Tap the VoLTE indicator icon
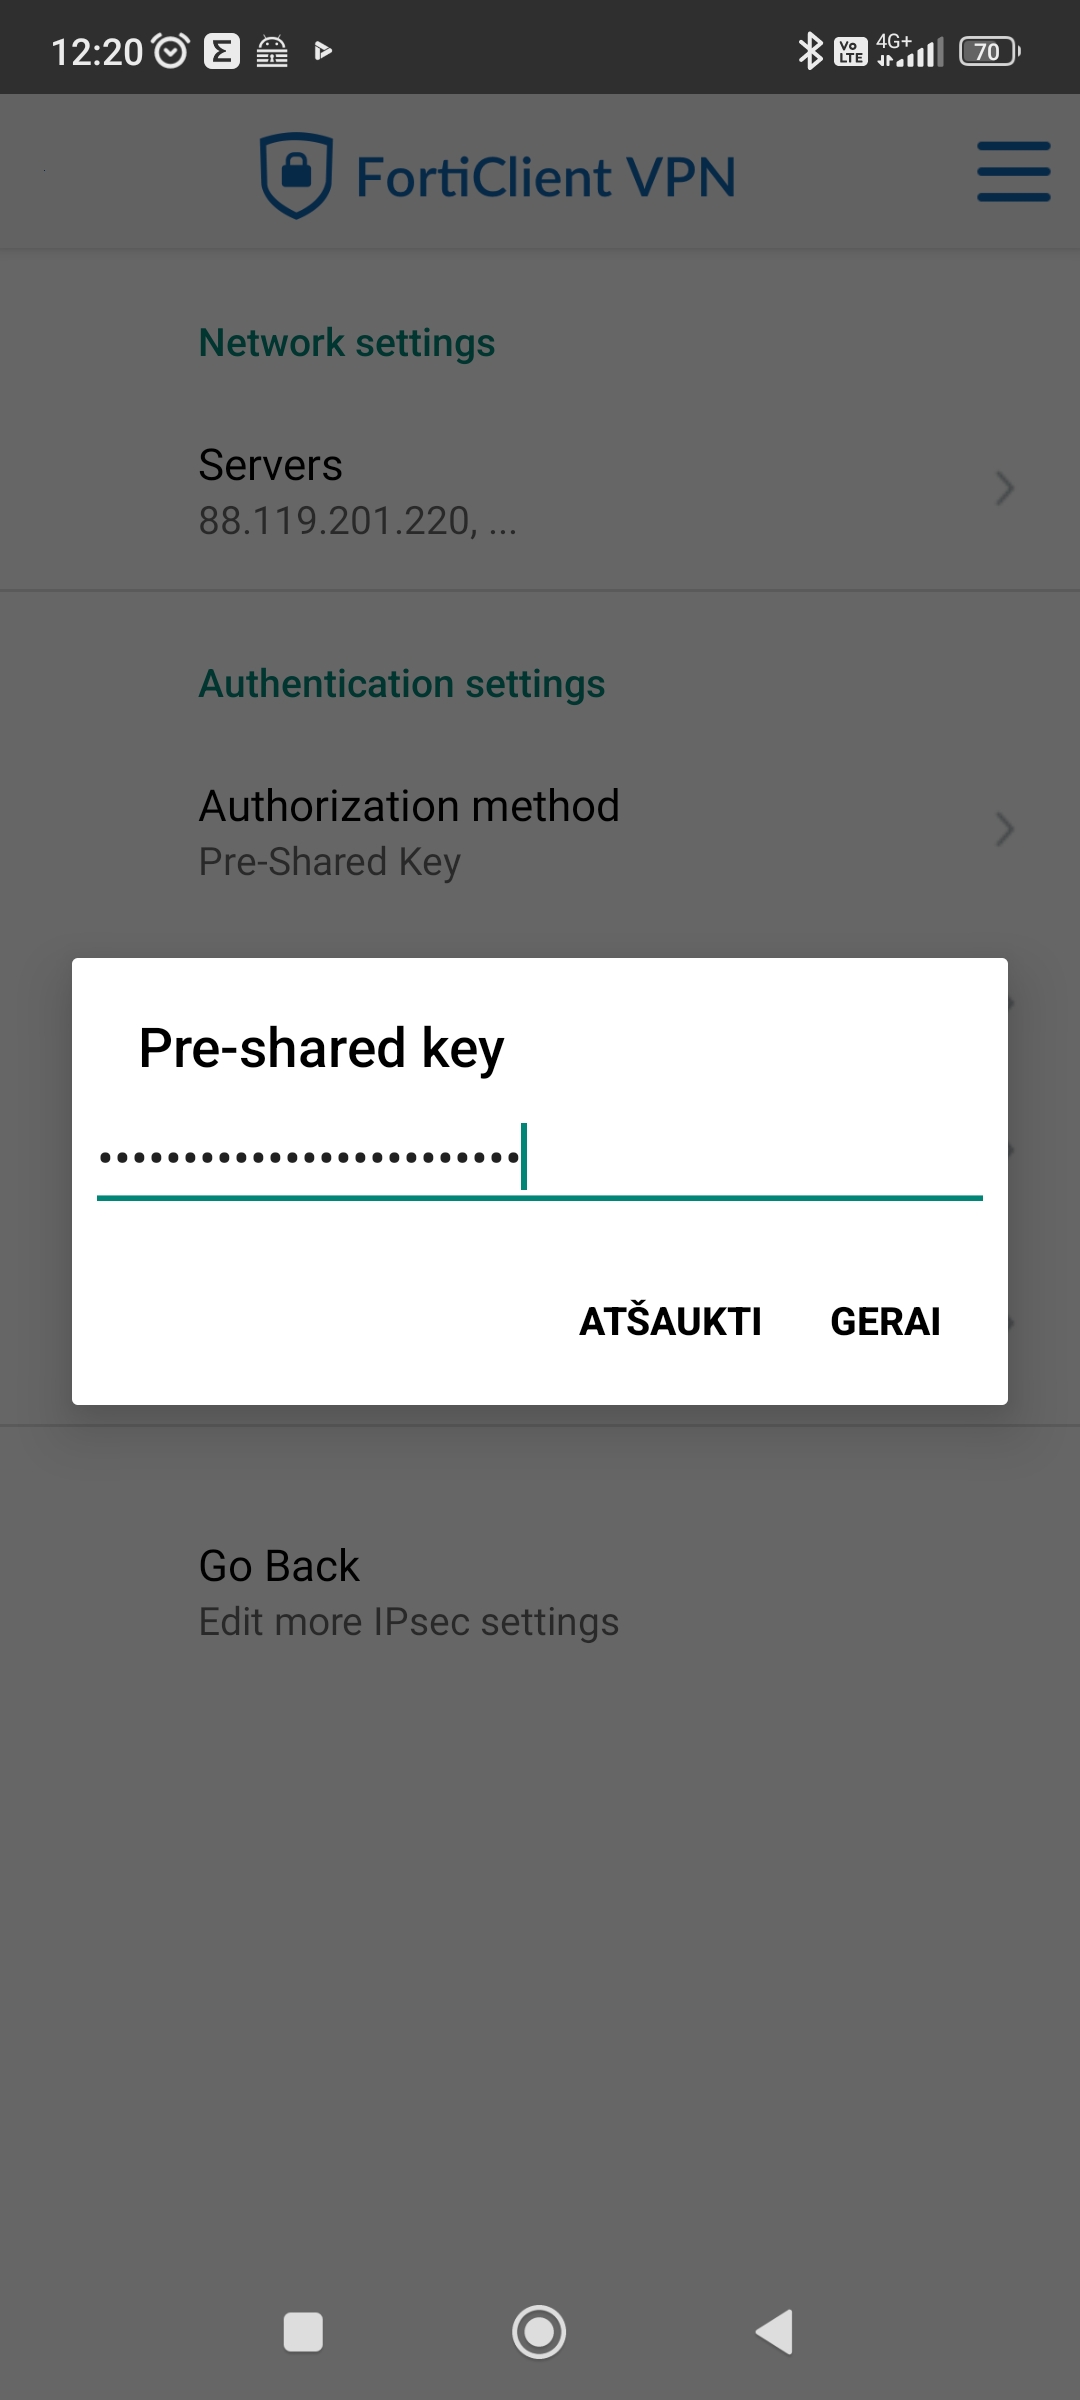This screenshot has width=1080, height=2400. 851,51
